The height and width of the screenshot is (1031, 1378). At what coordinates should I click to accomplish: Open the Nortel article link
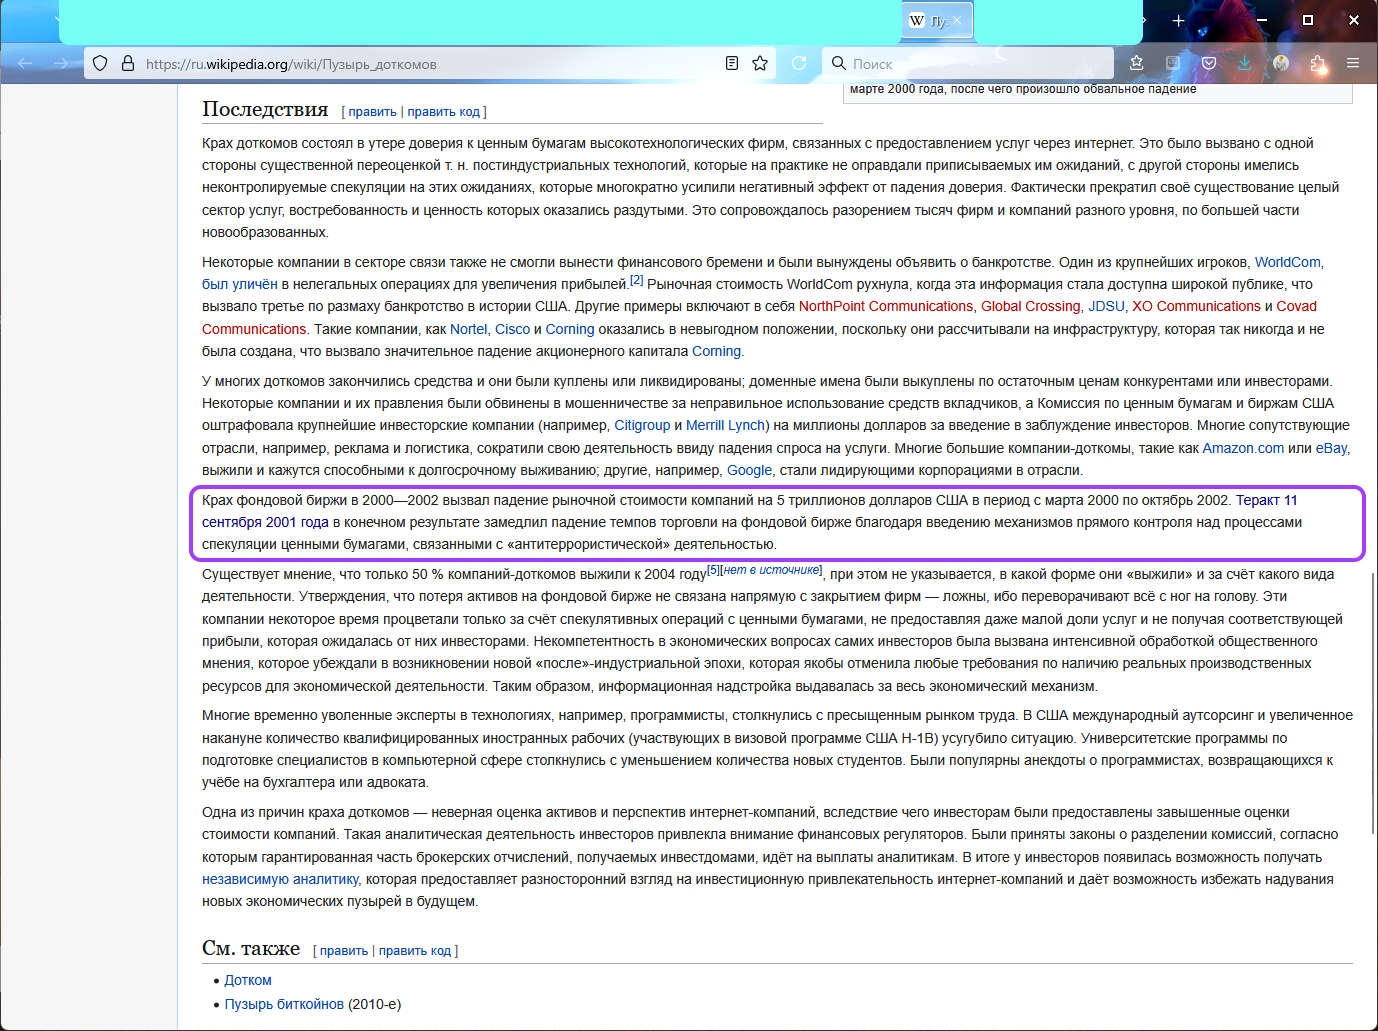468,329
